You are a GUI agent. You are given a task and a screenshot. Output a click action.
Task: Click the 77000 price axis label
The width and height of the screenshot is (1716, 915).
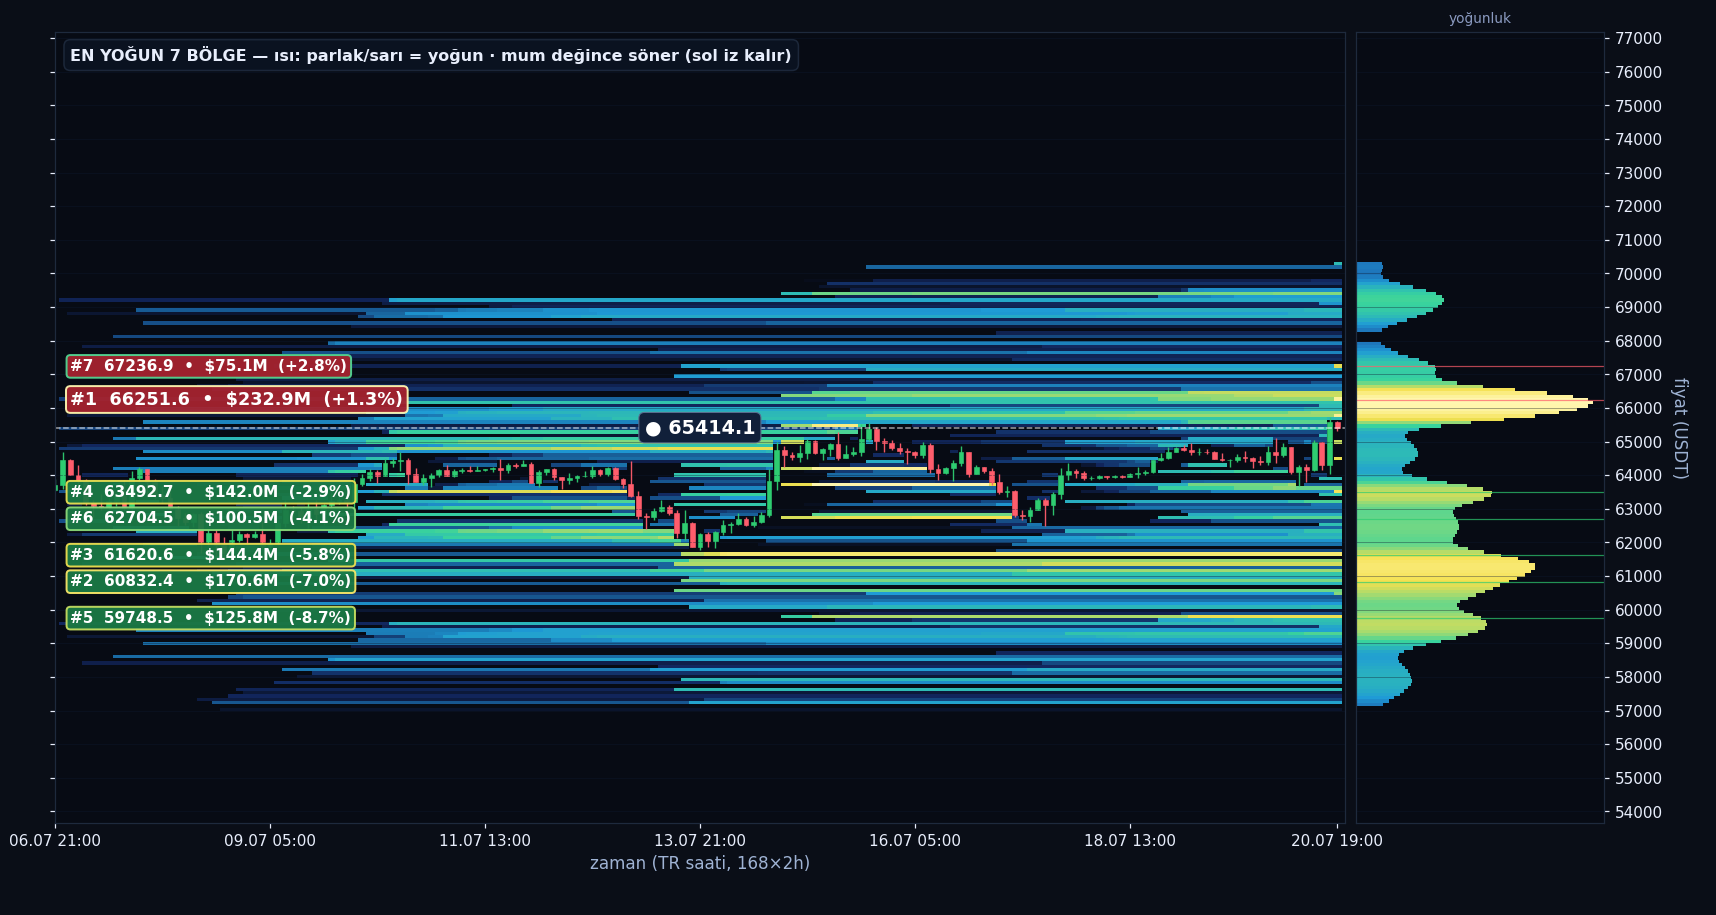(1637, 39)
